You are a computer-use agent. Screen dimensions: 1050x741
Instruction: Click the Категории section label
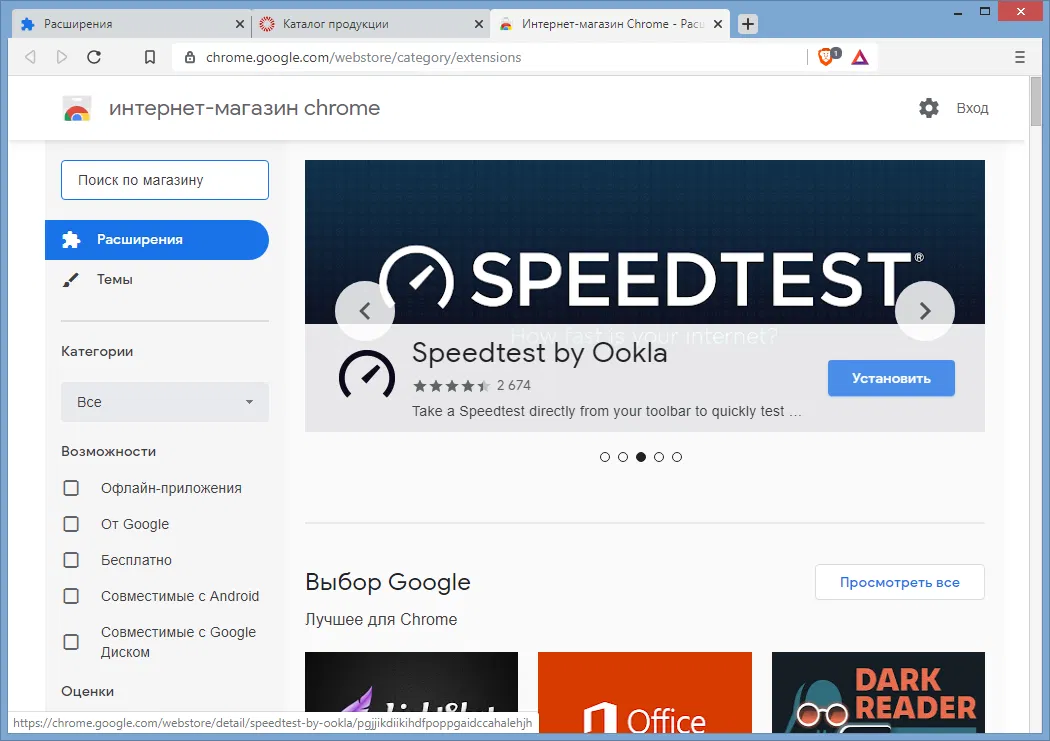[x=97, y=351]
